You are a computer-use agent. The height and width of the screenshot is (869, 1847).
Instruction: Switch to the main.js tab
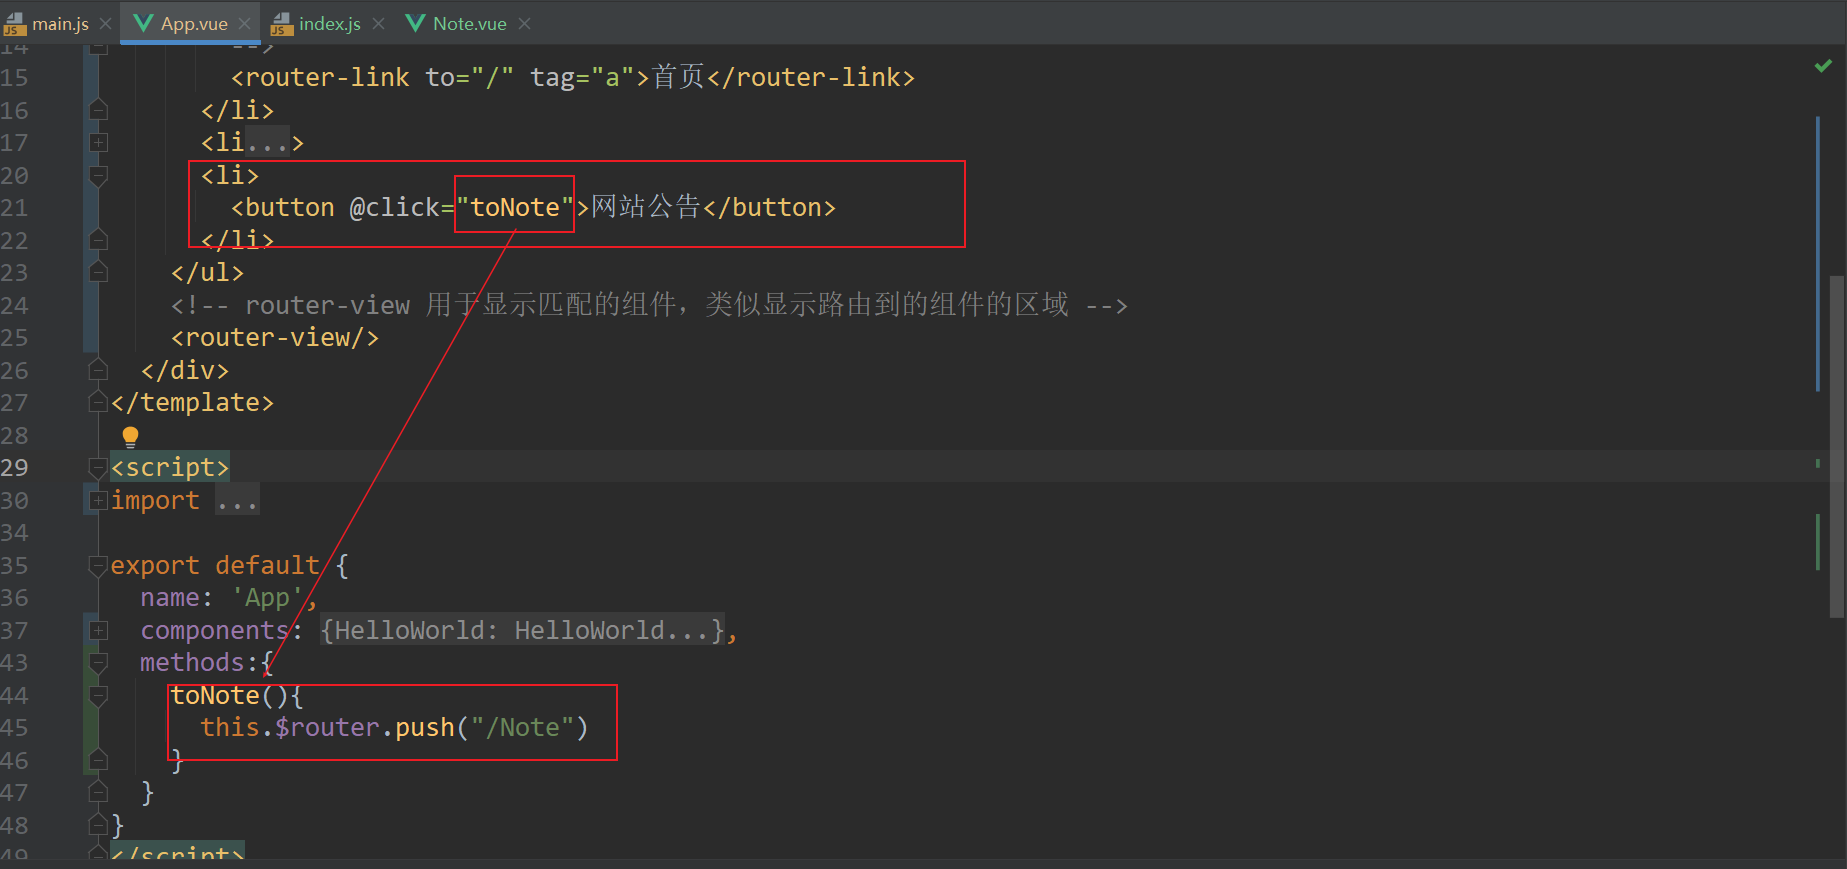pos(55,22)
